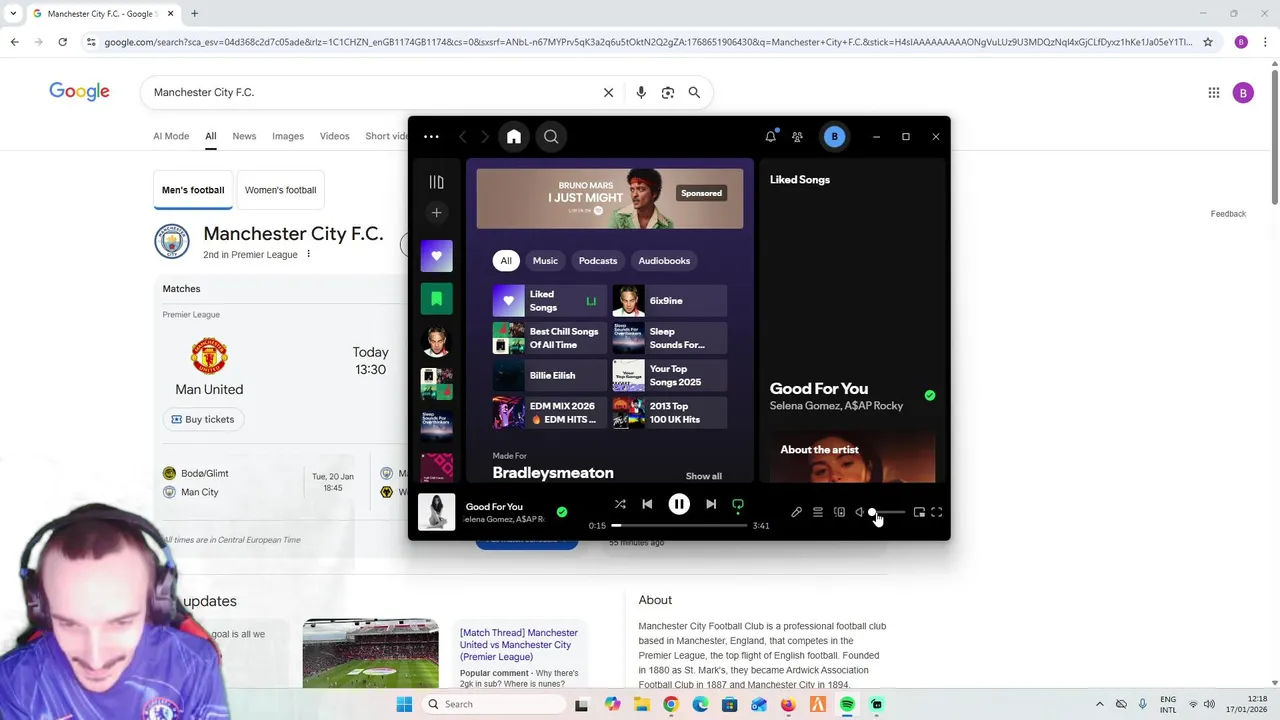
Task: Open Windows Start menu
Action: 404,704
